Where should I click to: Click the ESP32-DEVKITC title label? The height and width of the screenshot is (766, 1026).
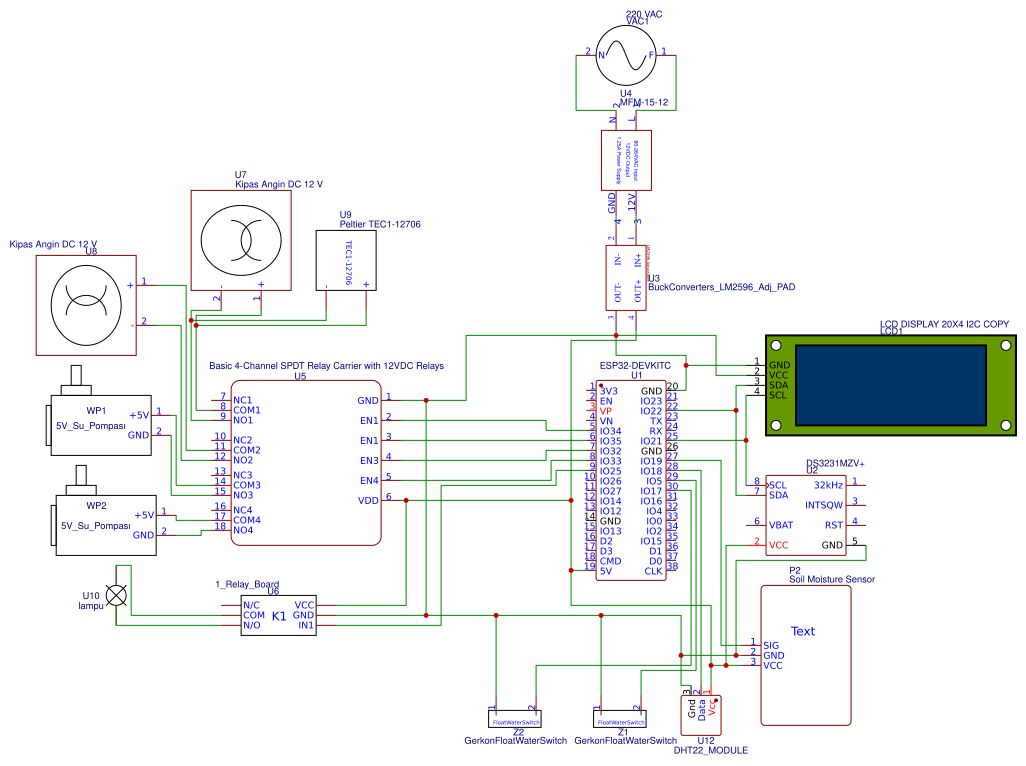tap(635, 366)
